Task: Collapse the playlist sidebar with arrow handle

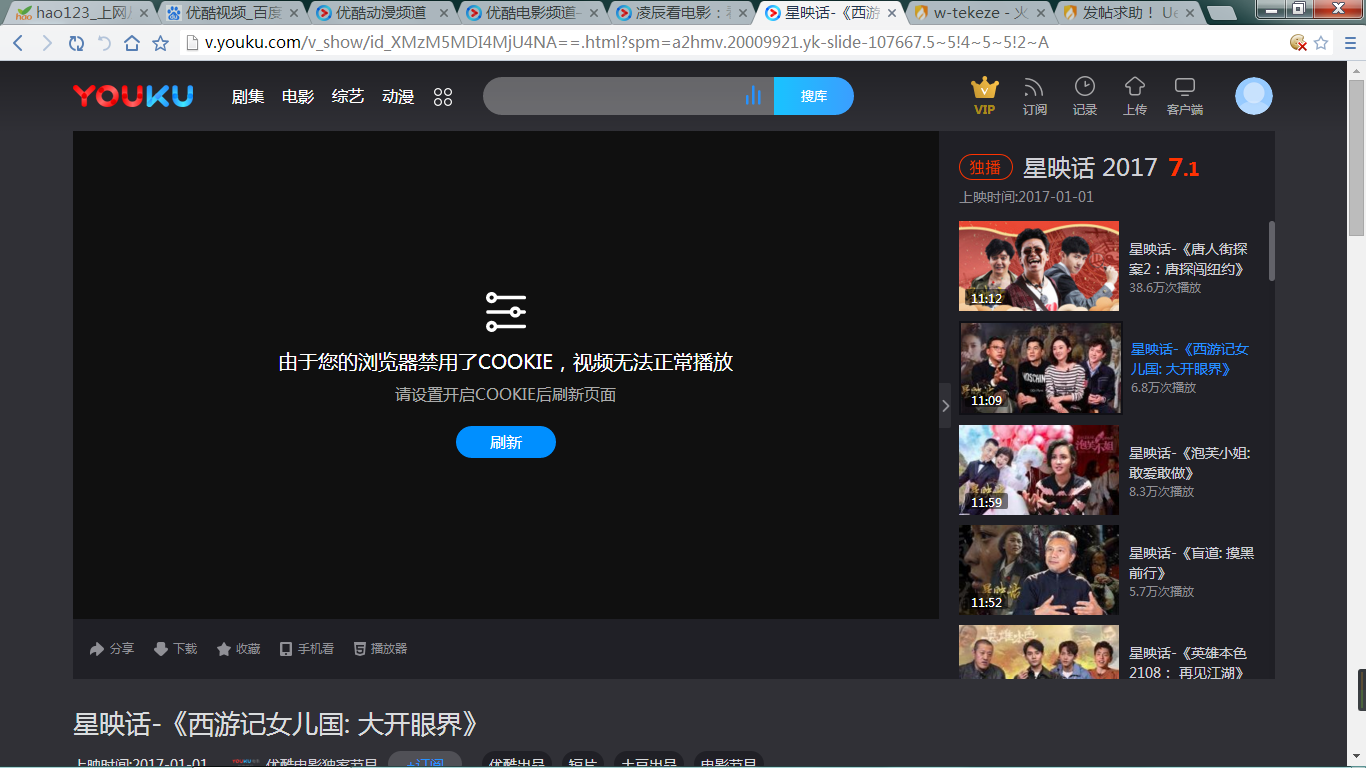Action: tap(945, 405)
